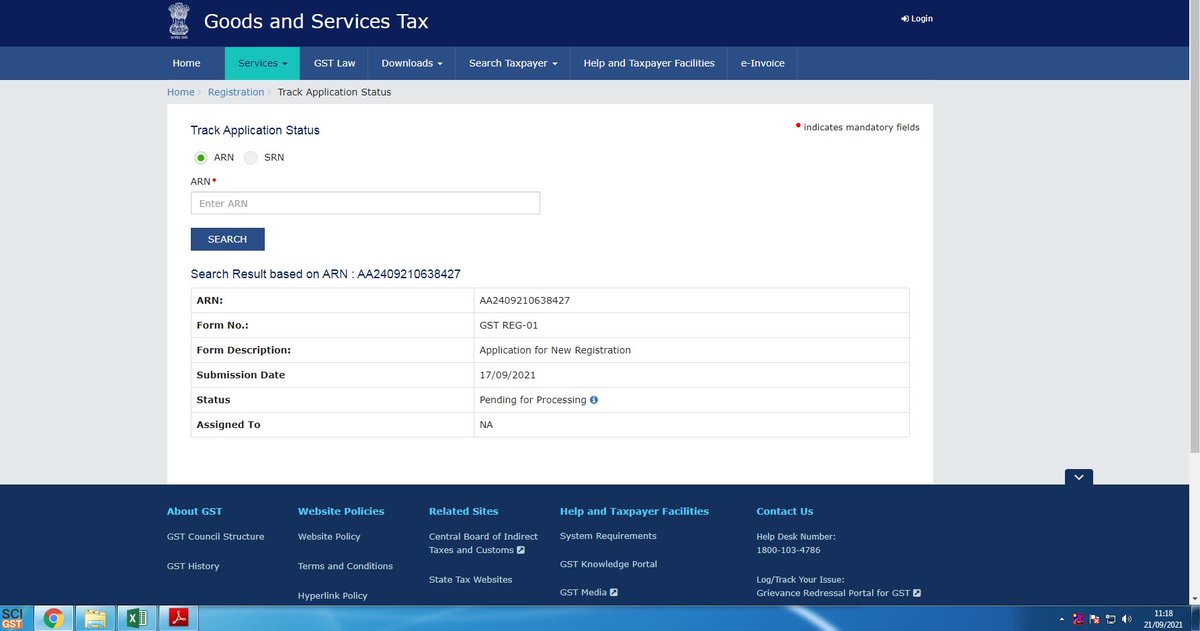Open Central Board of Indirect Taxes and Customs link

coord(483,543)
